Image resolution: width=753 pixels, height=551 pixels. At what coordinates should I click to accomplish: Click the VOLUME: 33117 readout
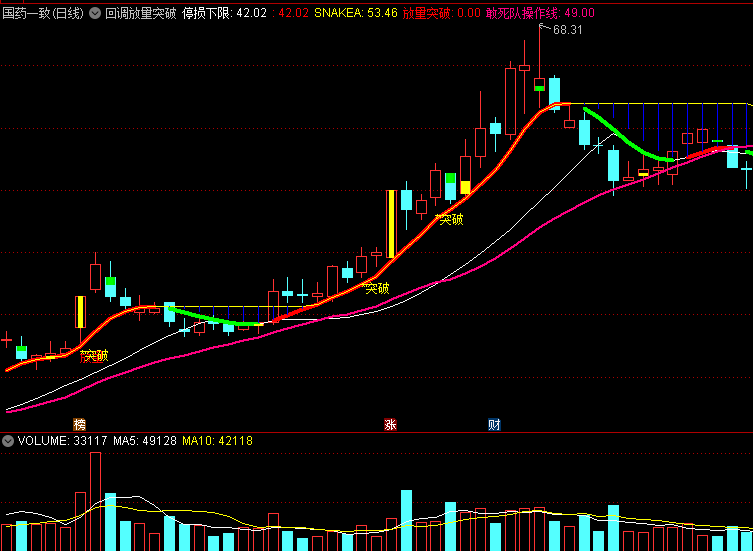pyautogui.click(x=61, y=441)
